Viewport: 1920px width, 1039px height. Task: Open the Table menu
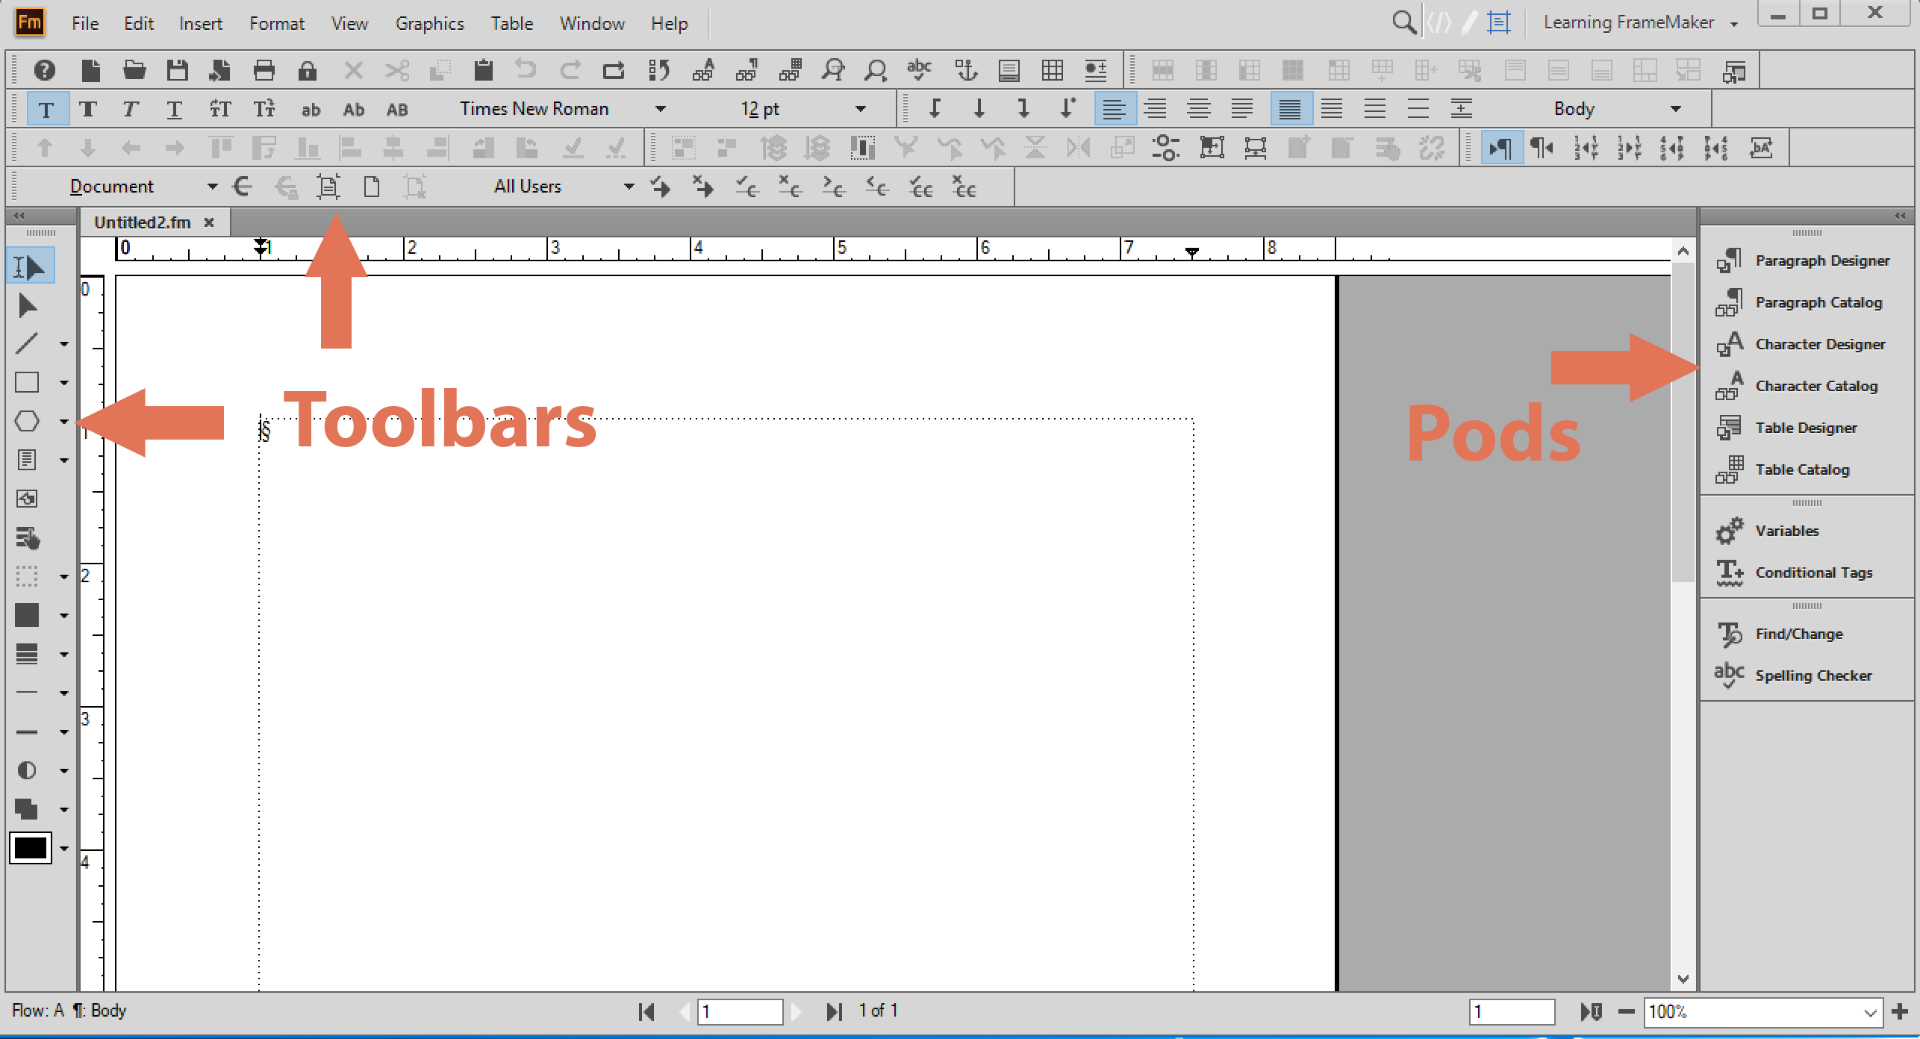(x=512, y=23)
